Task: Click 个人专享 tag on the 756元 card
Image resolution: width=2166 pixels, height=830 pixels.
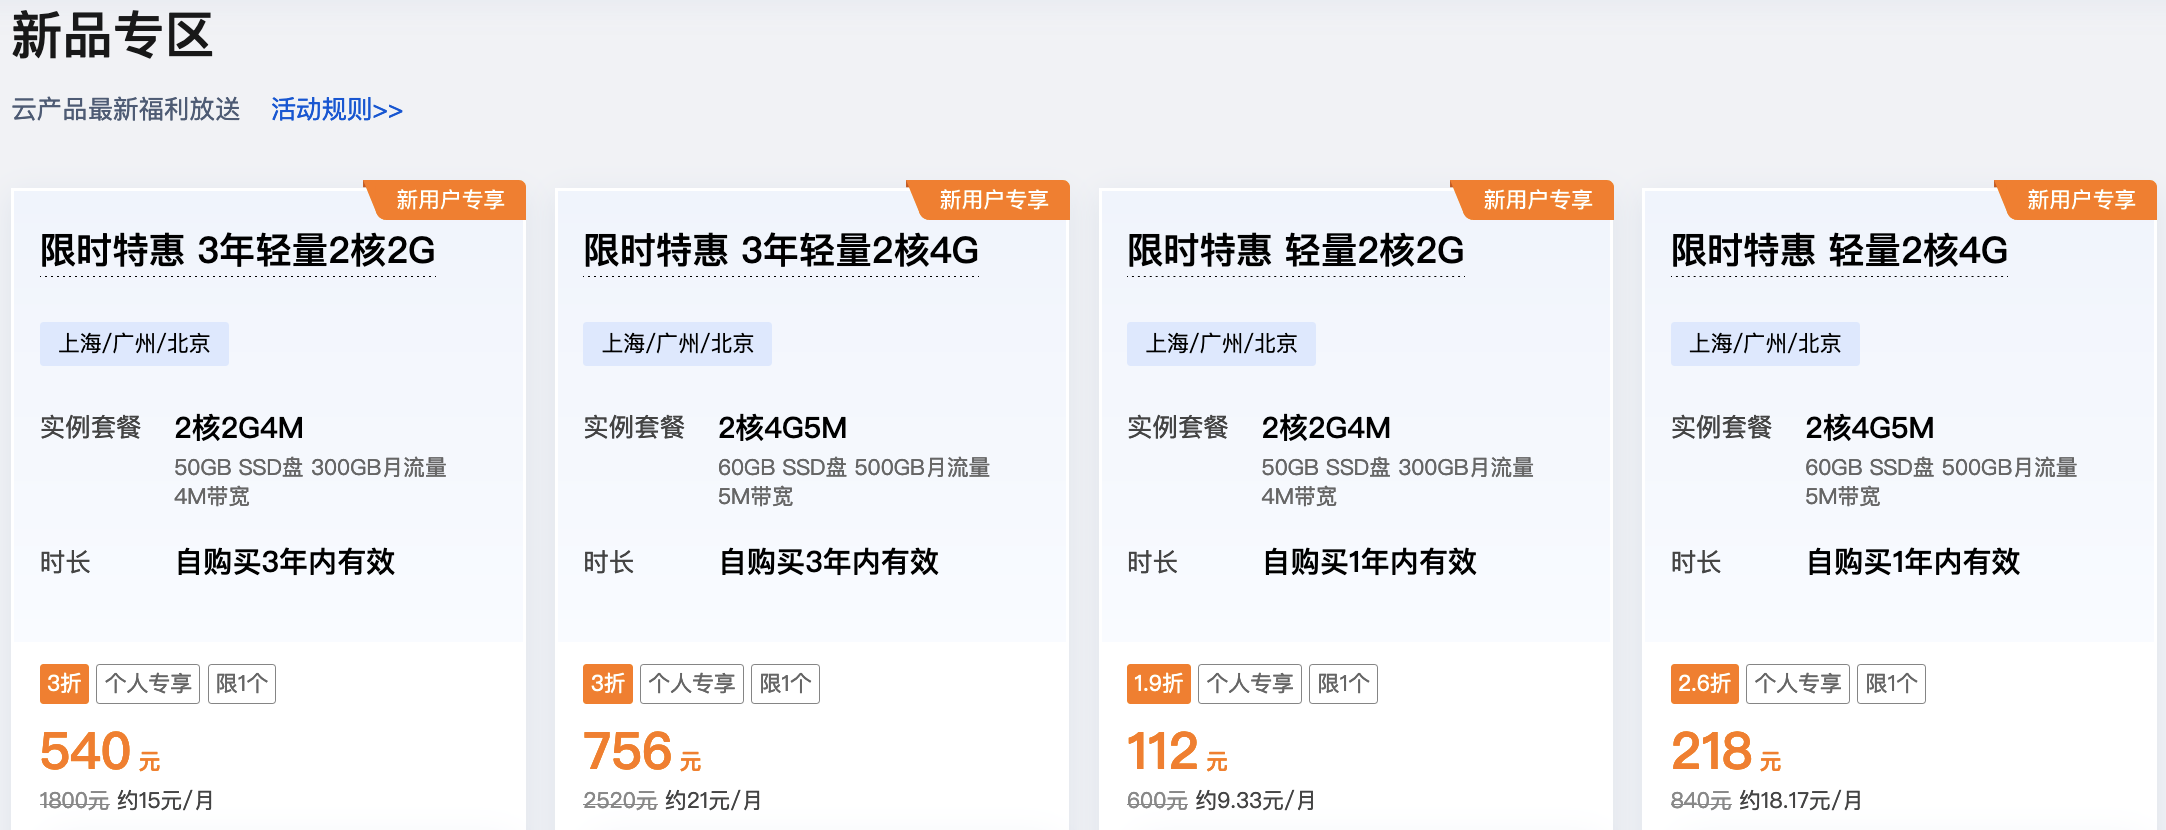Action: pyautogui.click(x=692, y=684)
